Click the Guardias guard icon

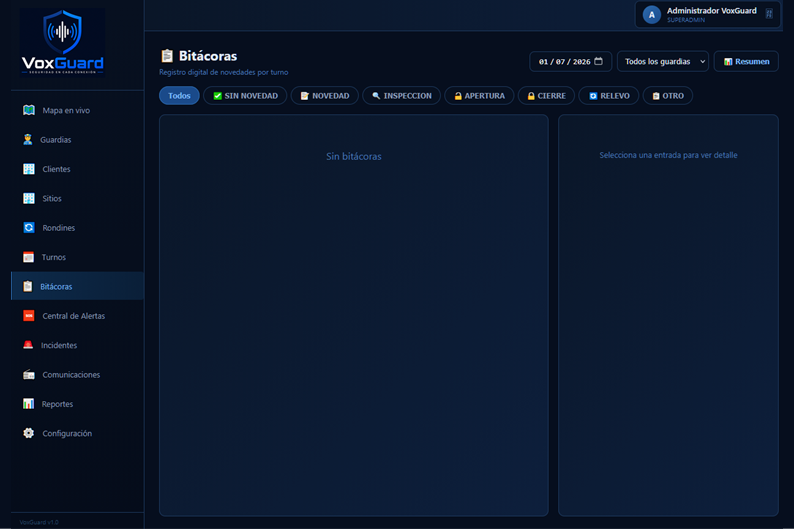[x=28, y=139]
